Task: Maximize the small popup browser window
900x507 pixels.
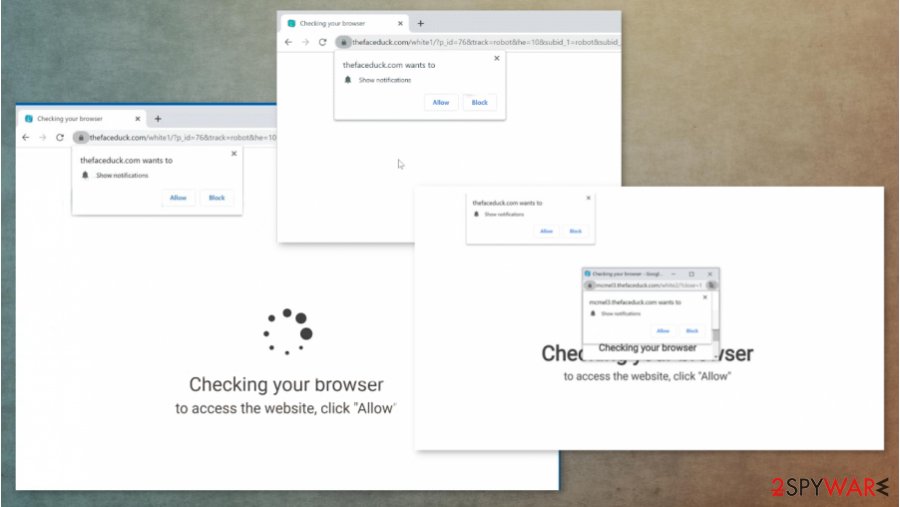Action: (x=692, y=274)
